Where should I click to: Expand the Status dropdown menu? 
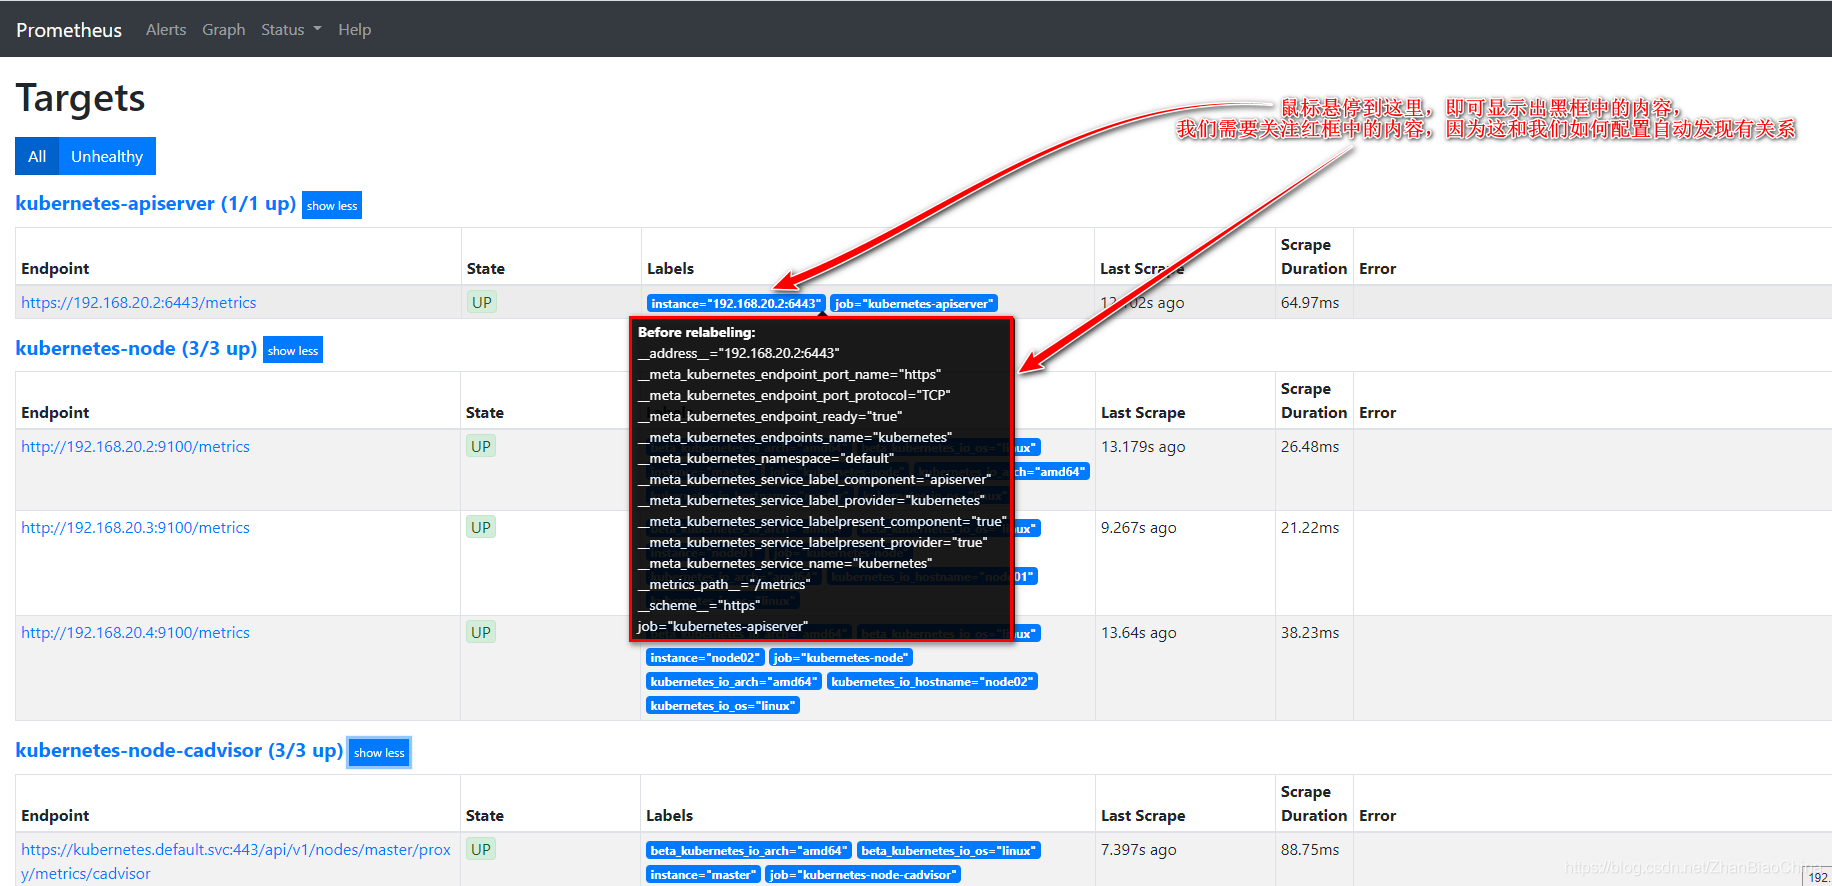tap(291, 30)
